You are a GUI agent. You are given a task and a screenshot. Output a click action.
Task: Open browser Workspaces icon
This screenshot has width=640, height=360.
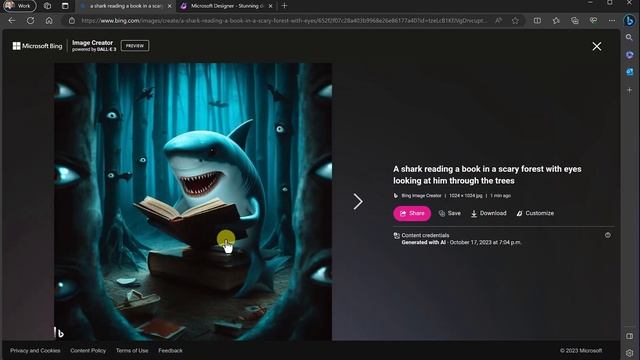pos(47,6)
